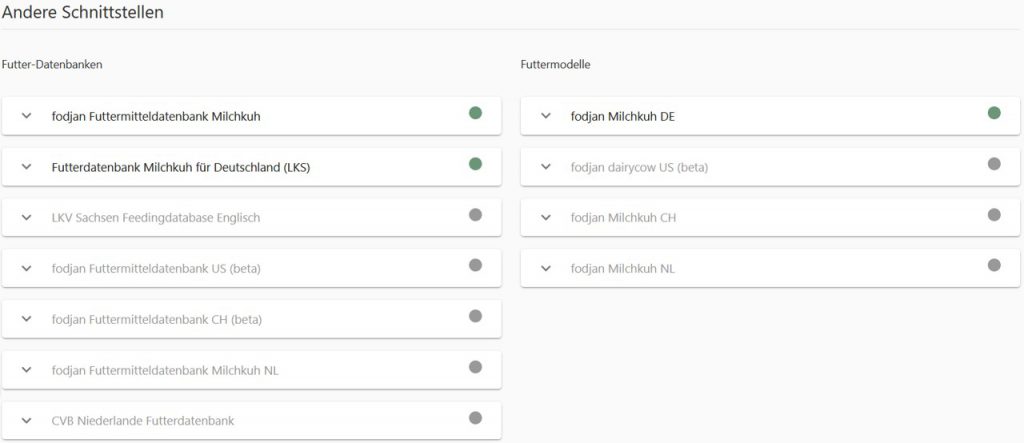
Task: Click green status dot for fodjan Futtermitteldatenbank Milchkuh
Action: click(475, 113)
